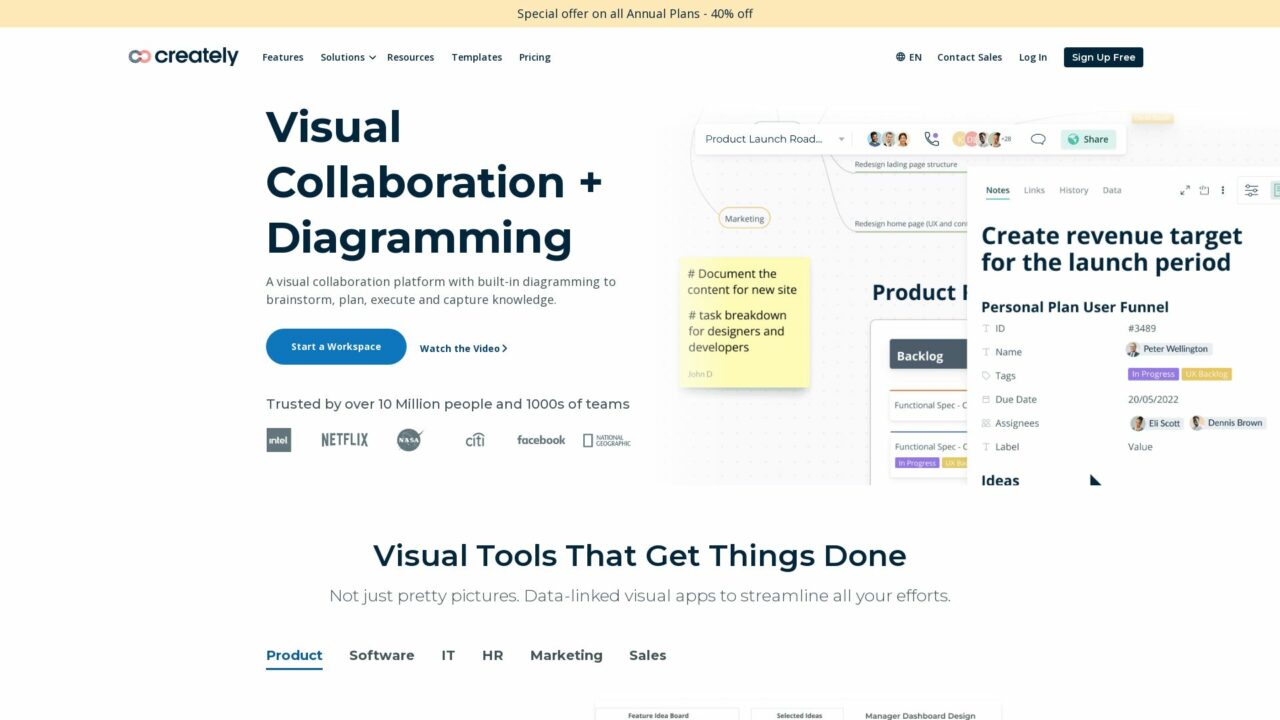Click the expand arrows icon in notes panel
Image resolution: width=1280 pixels, height=720 pixels.
[1185, 190]
